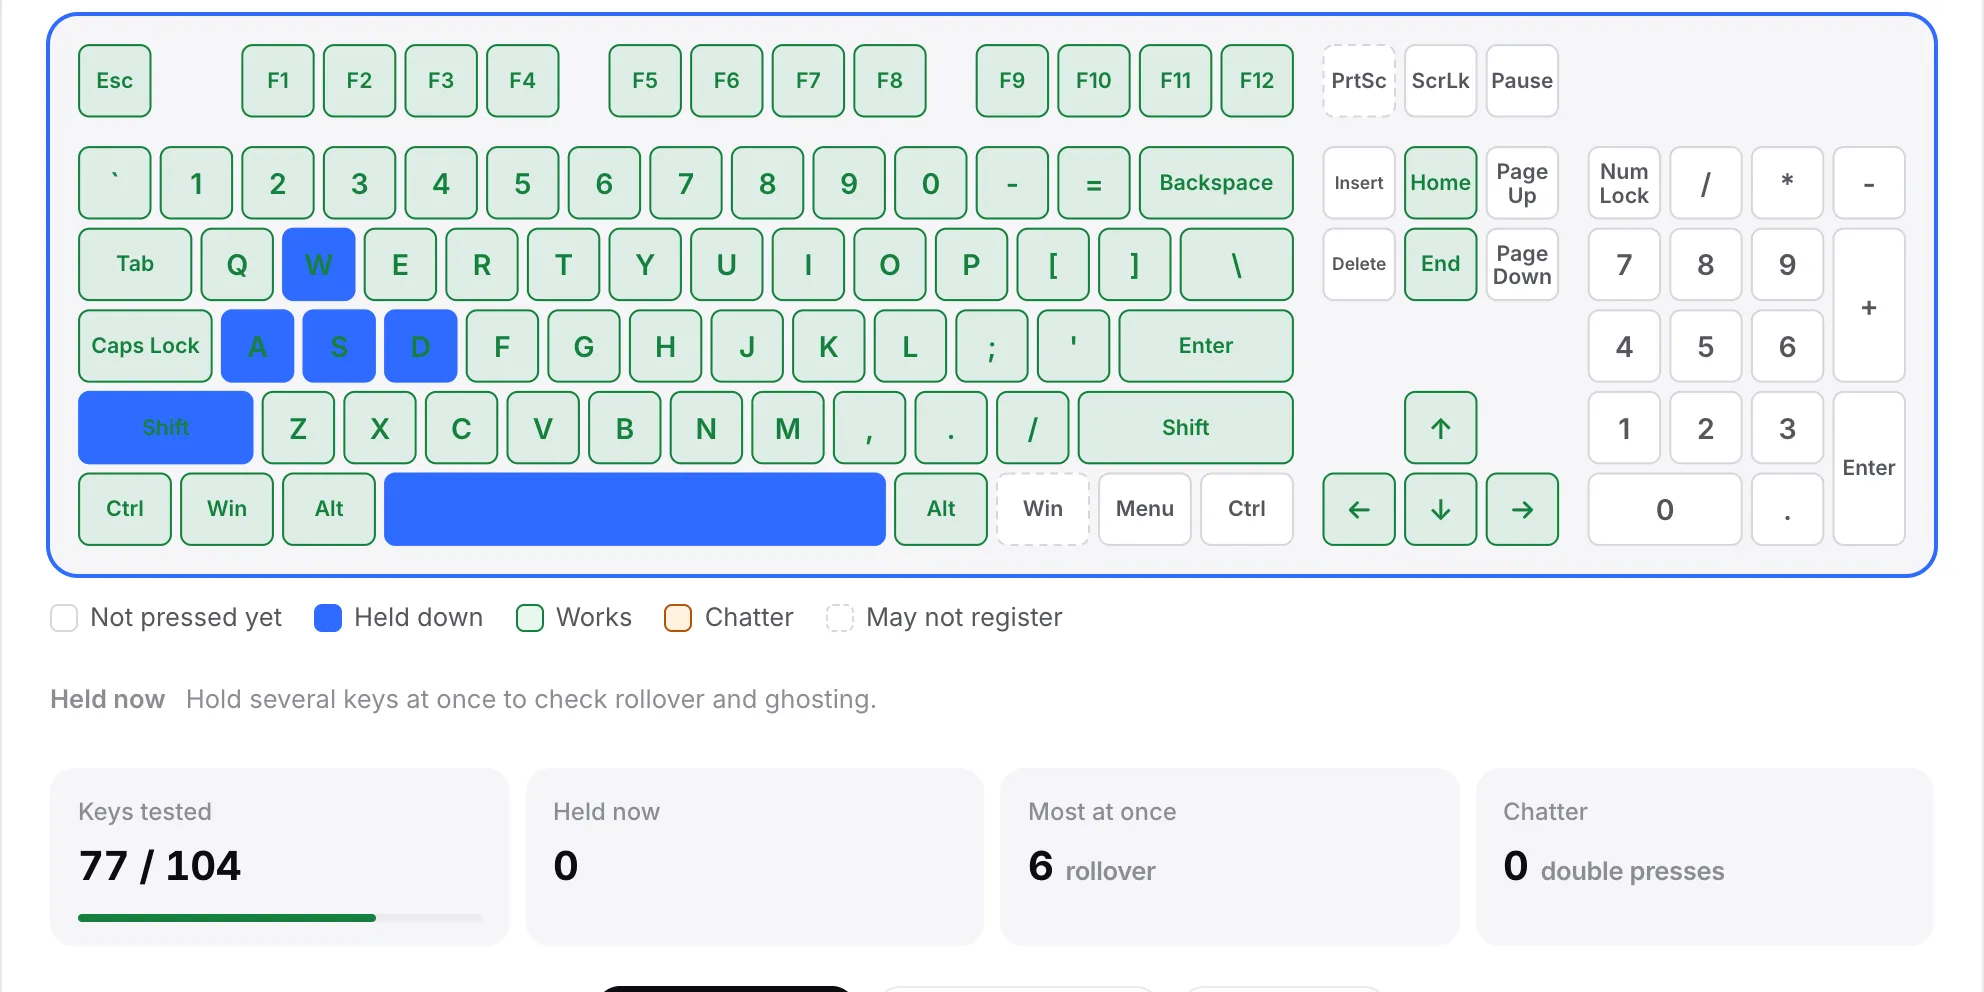
Task: Click the Page Down key
Action: pyautogui.click(x=1522, y=264)
